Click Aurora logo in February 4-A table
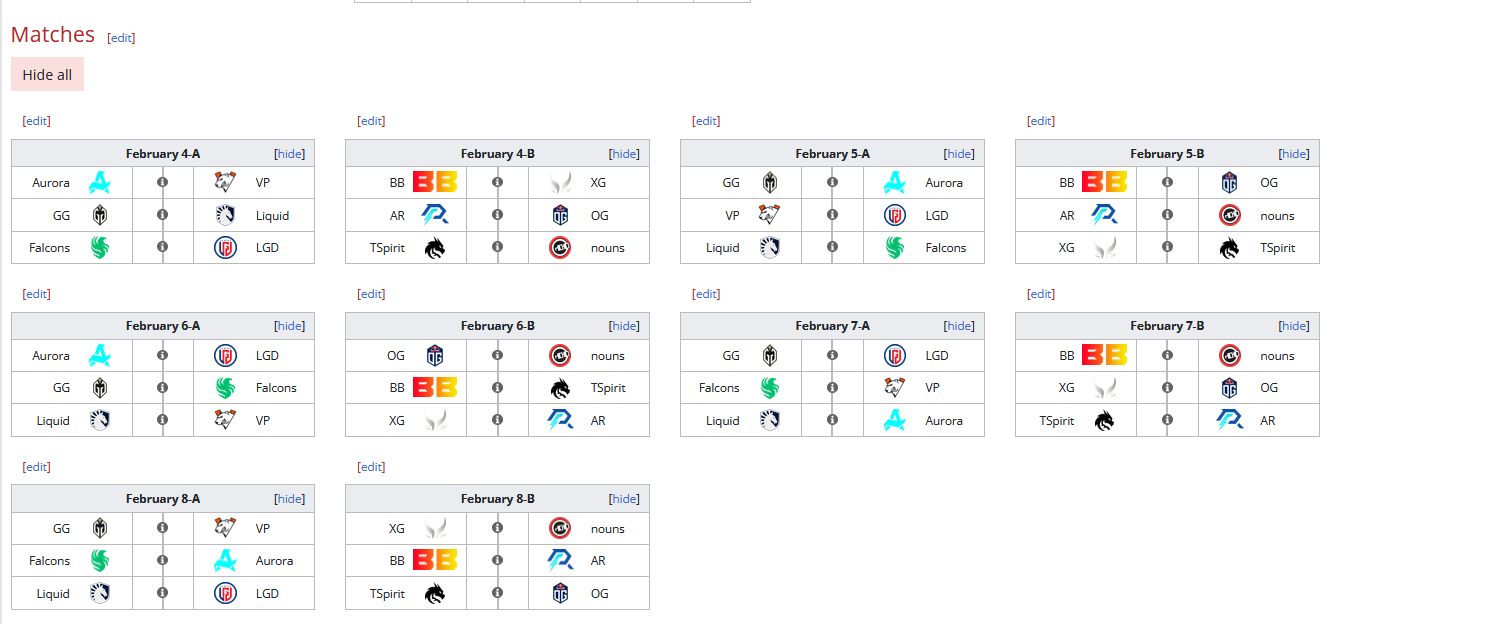 coord(100,182)
